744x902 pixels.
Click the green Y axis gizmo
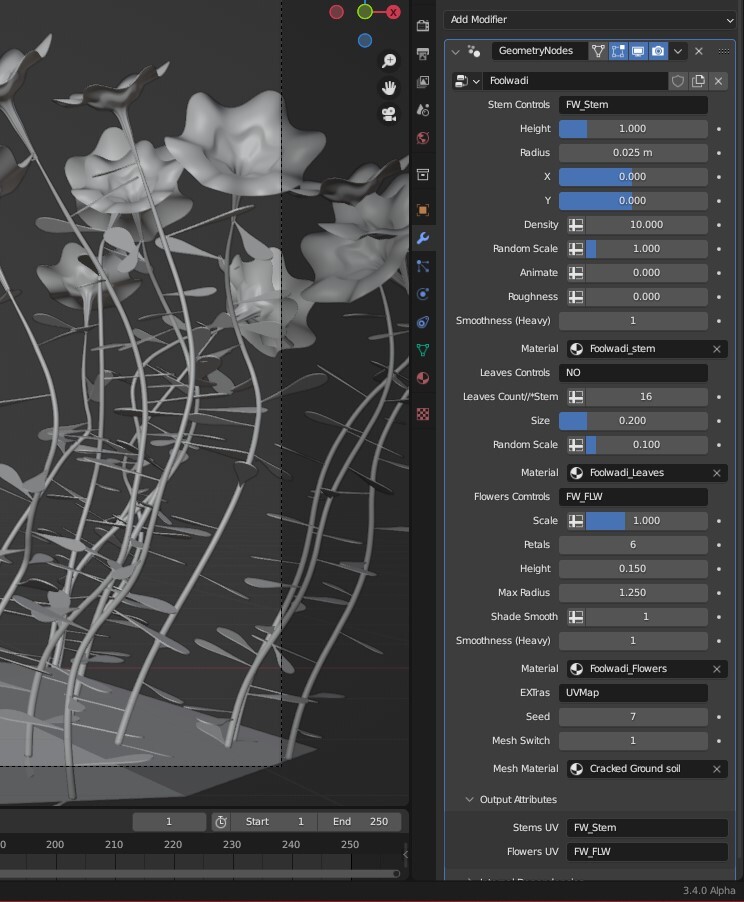coord(365,12)
